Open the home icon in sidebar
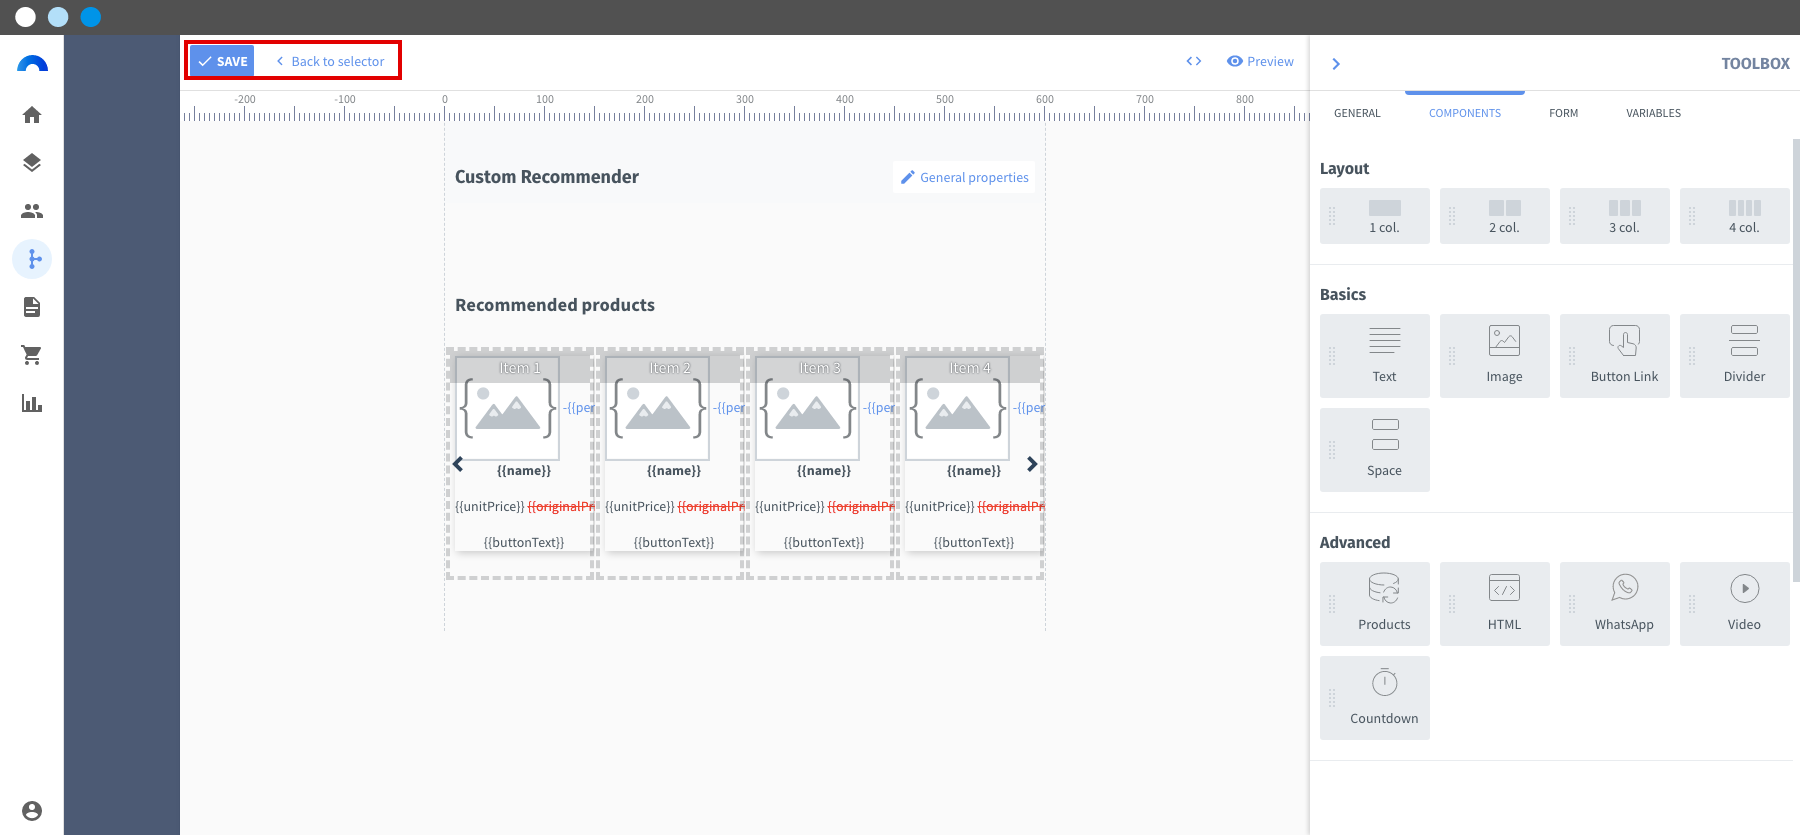1800x835 pixels. 32,115
